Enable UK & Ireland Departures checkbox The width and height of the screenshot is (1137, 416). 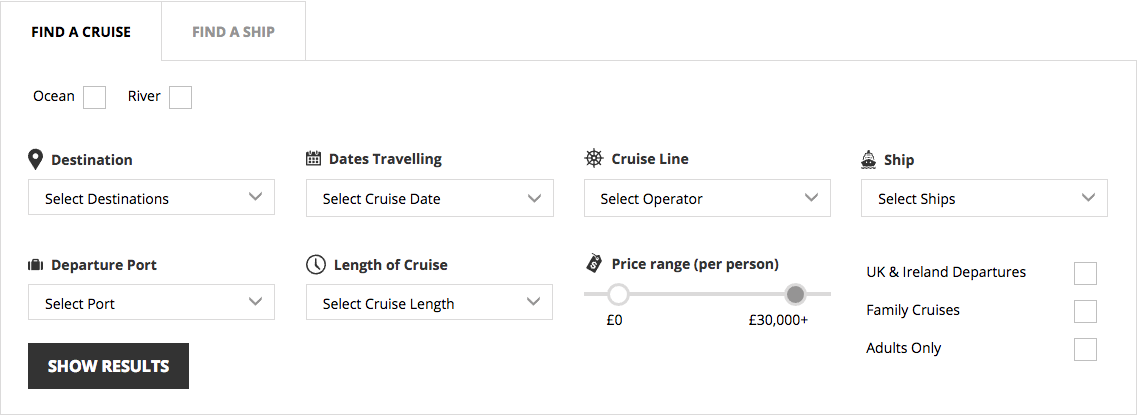click(1085, 273)
